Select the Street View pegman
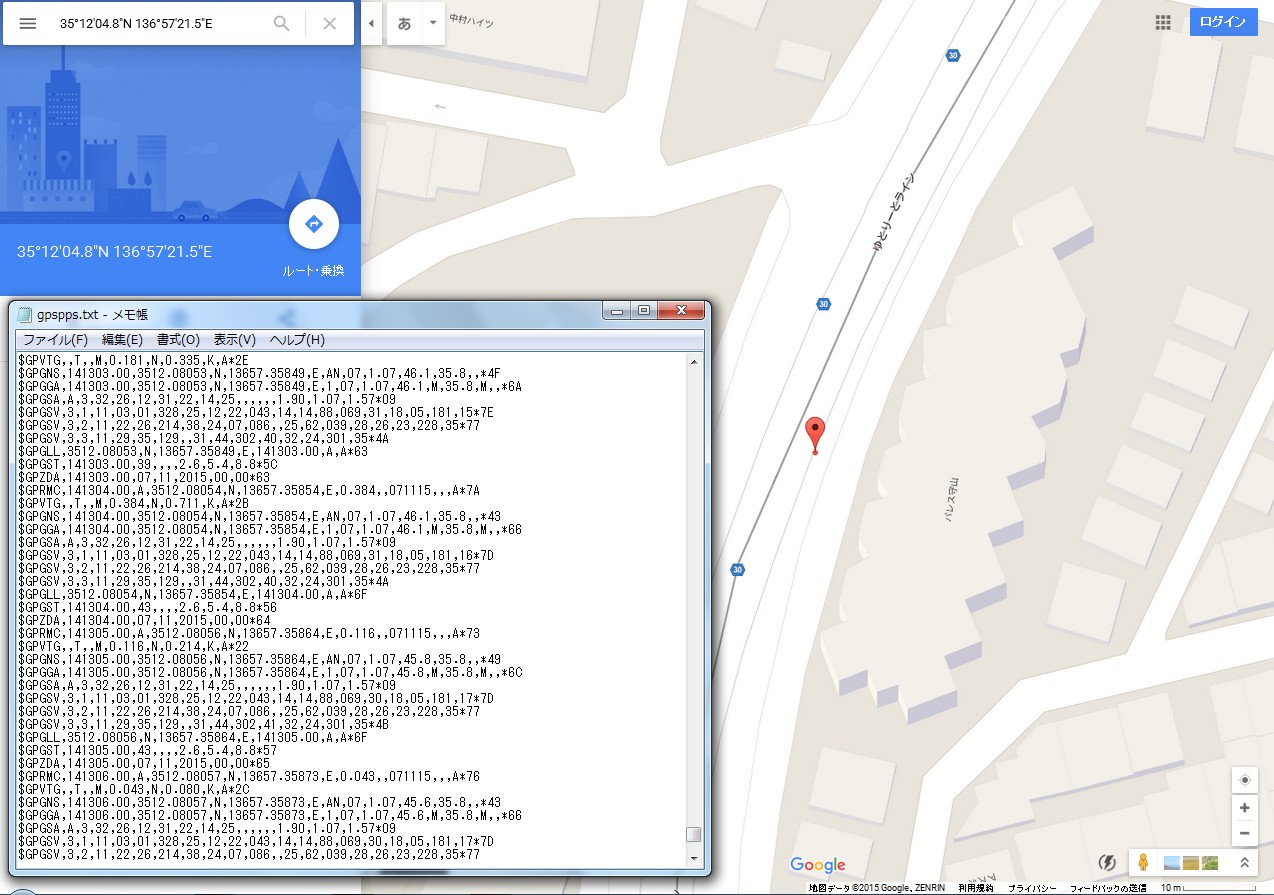Viewport: 1274px width, 895px height. 1144,862
